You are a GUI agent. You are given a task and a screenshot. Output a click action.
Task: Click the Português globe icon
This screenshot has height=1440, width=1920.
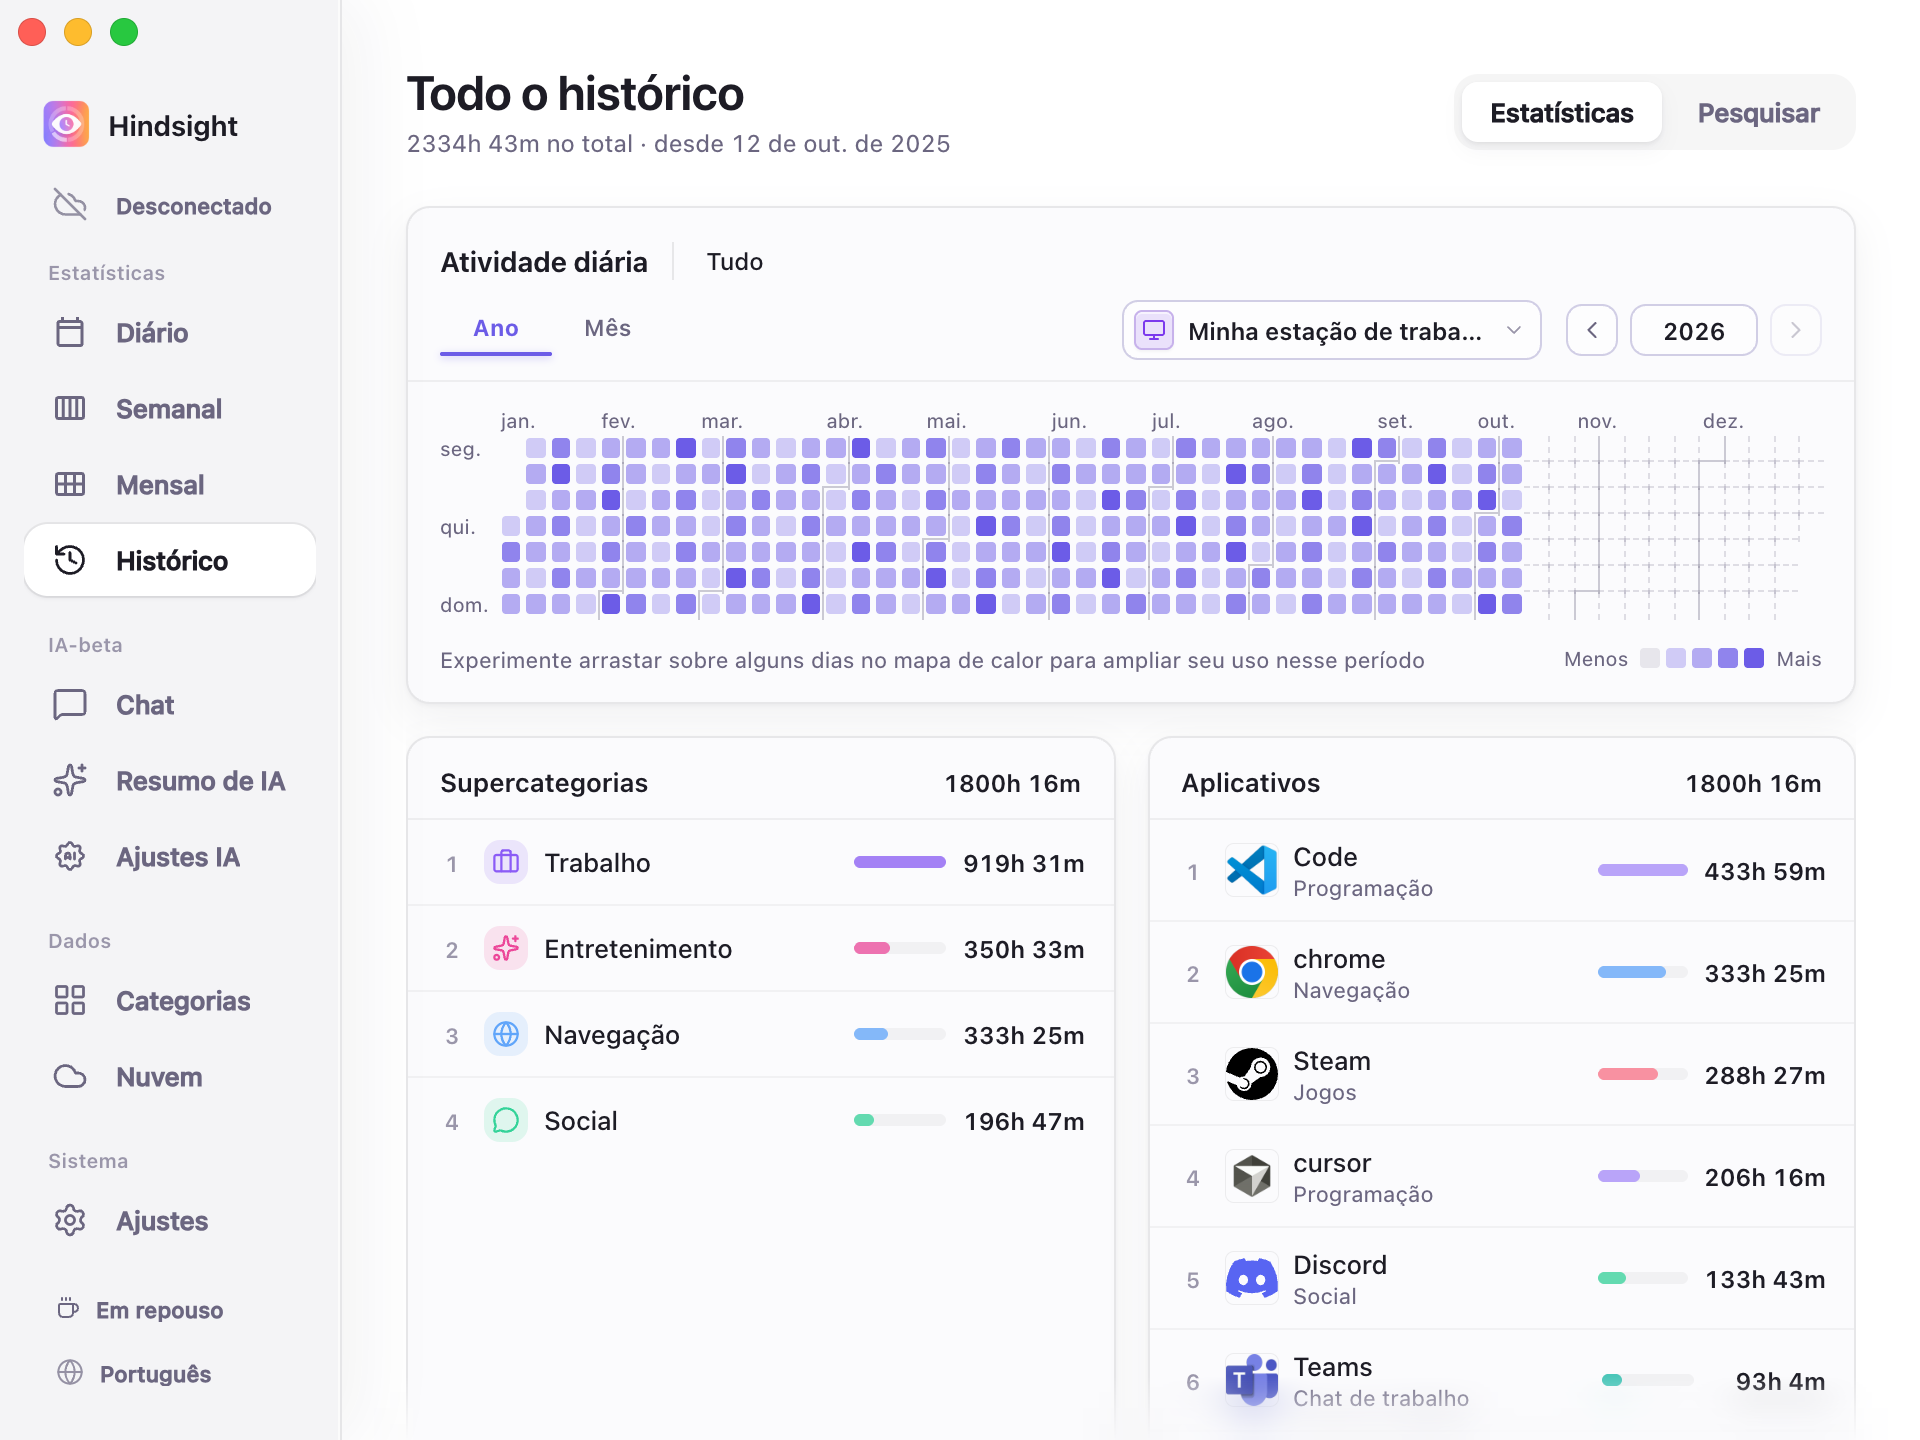(70, 1373)
